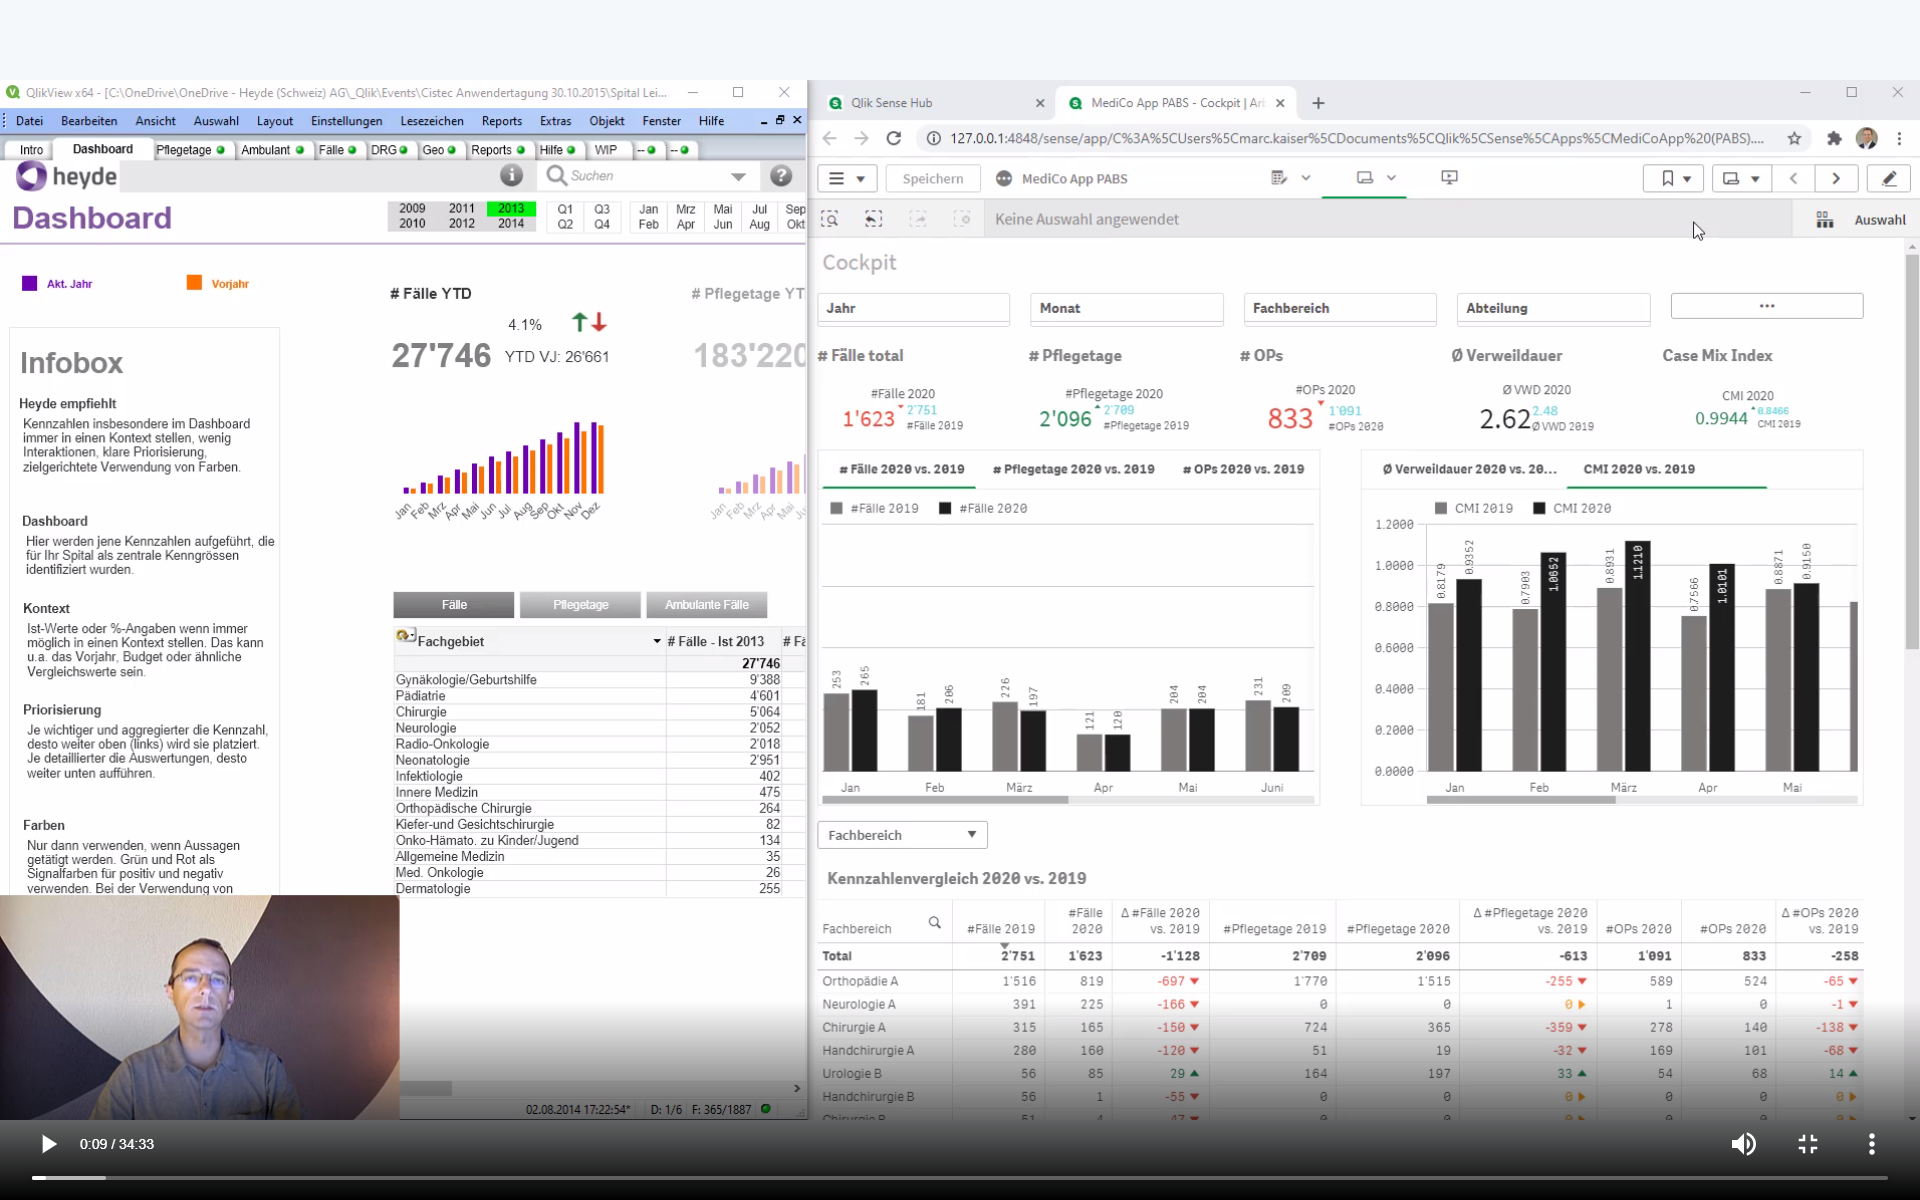Open the sheets selector dropdown in Qlik Sense
1920x1200 pixels.
1741,178
